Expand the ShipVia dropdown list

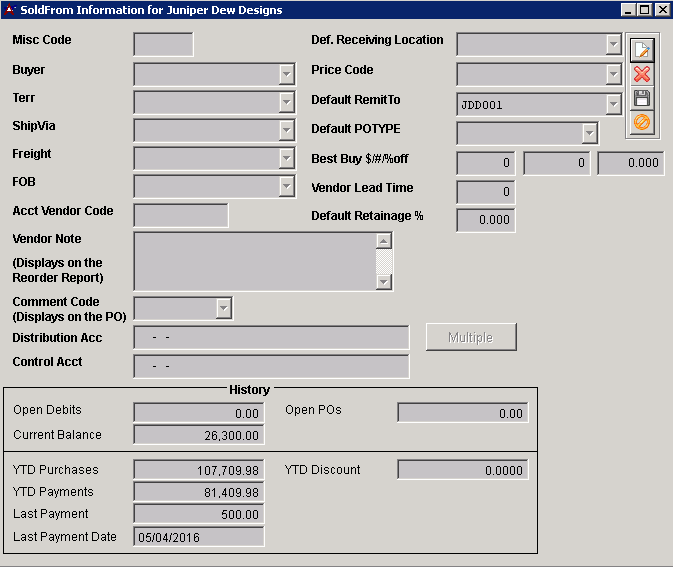point(286,131)
